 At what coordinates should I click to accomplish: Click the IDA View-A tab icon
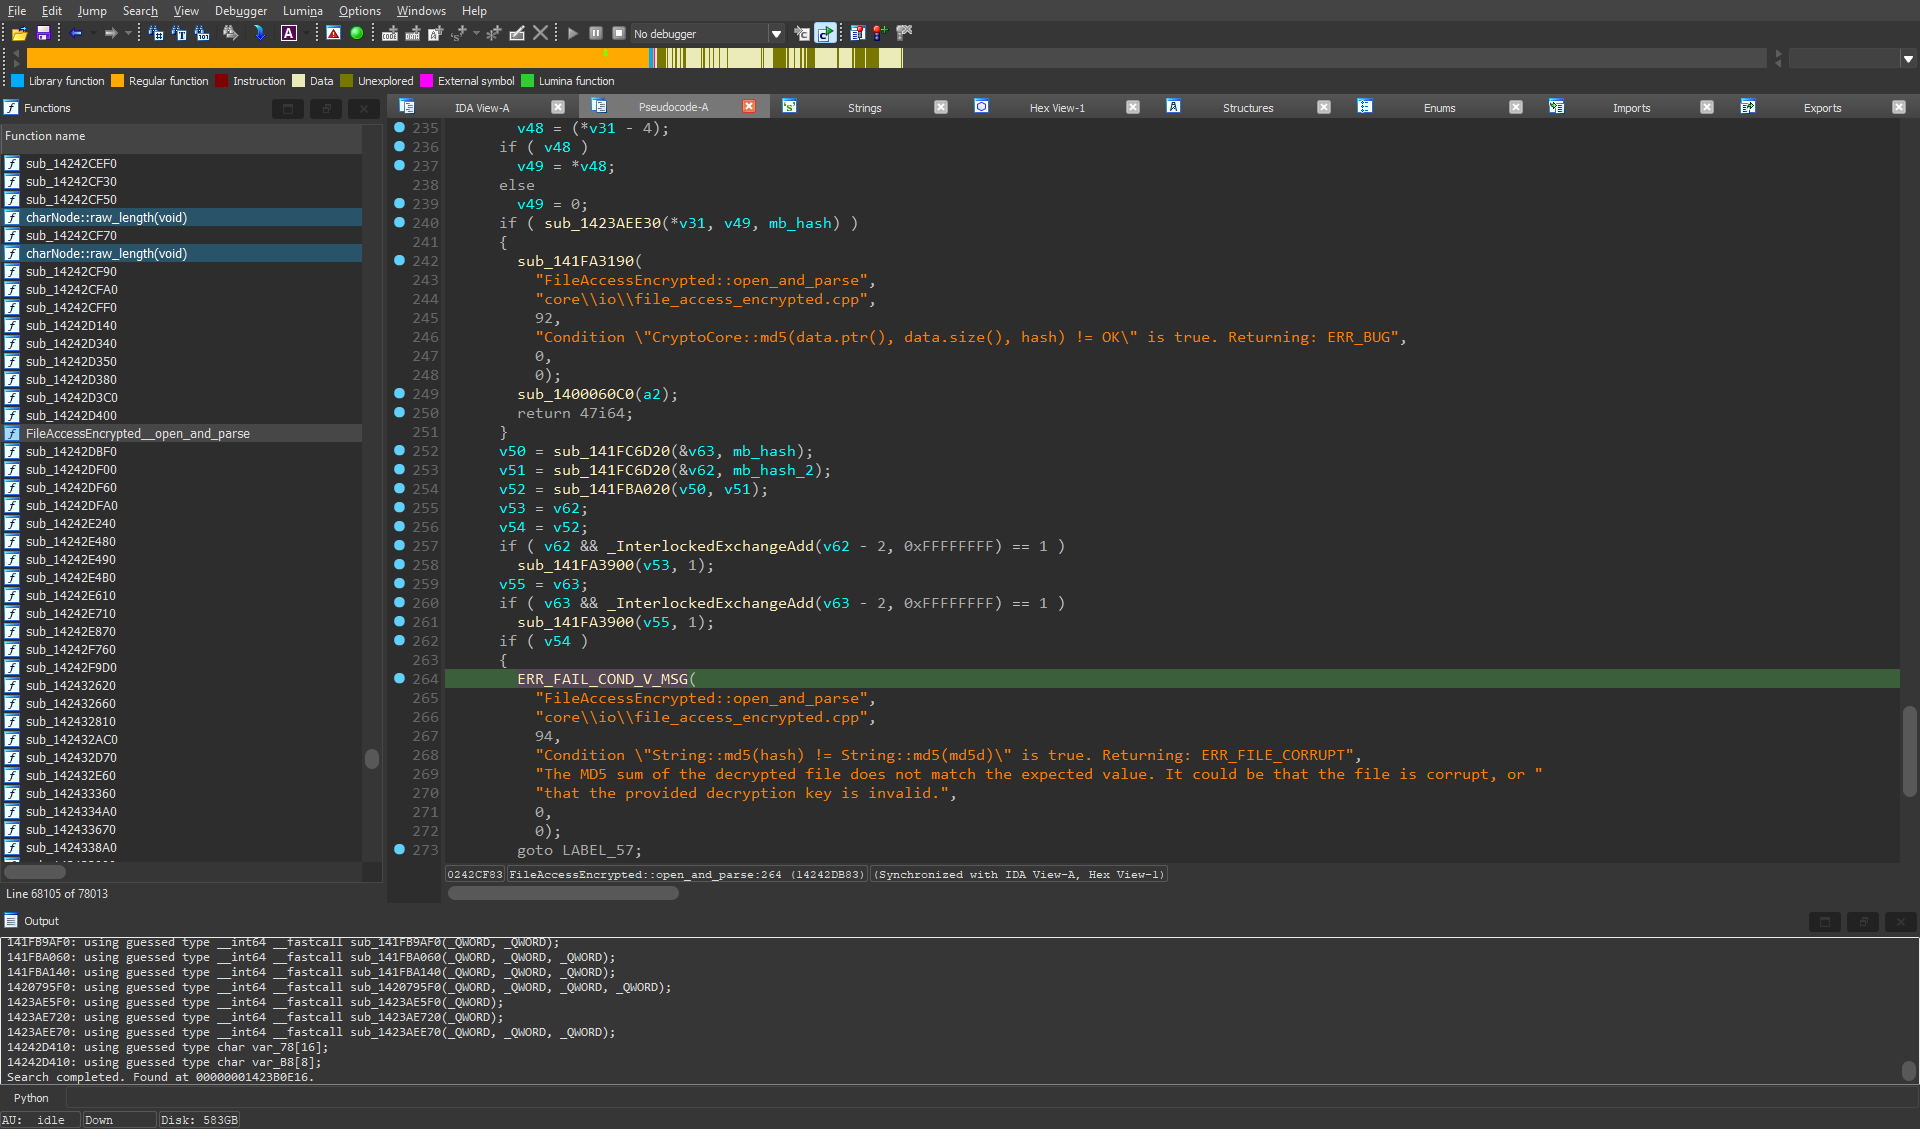click(407, 107)
